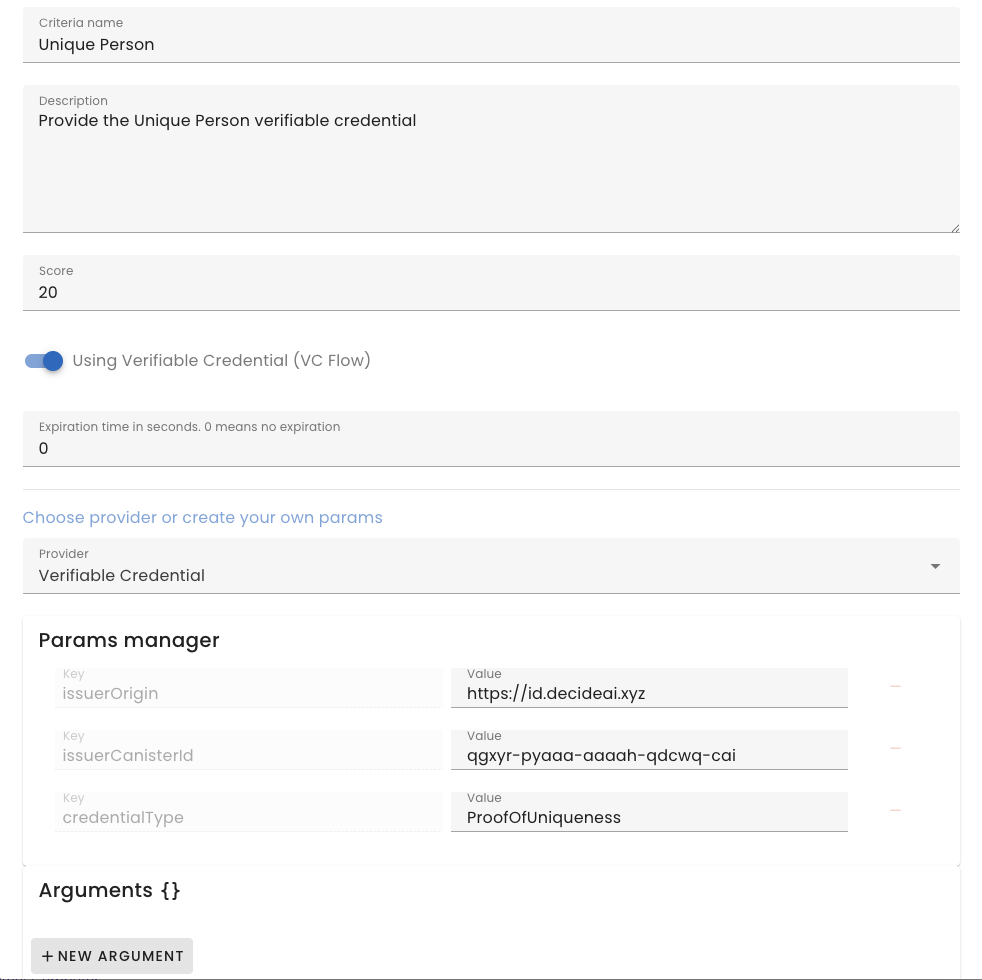
Task: Remove the issuerOrigin parameter row
Action: (895, 687)
